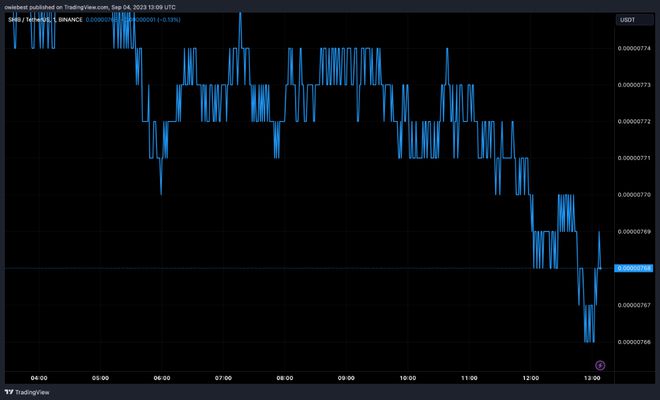Viewport: 660px width, 400px height.
Task: Click the 10:00 time axis label
Action: 407,378
